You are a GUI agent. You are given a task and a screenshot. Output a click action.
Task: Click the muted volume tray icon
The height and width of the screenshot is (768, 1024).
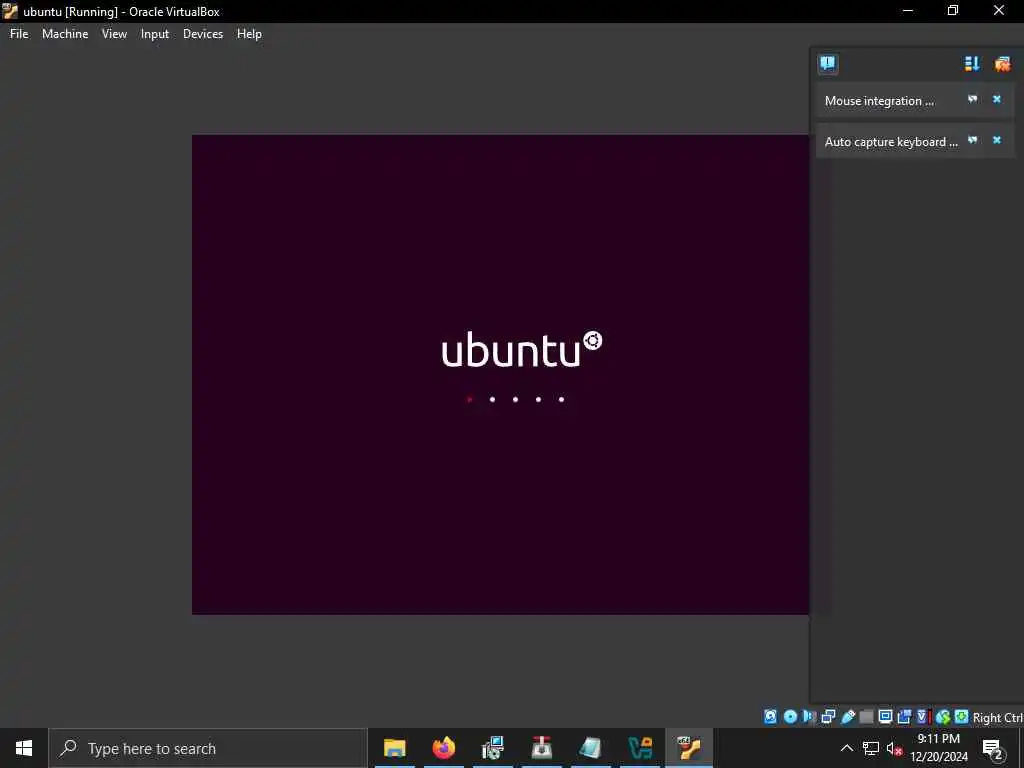point(894,748)
